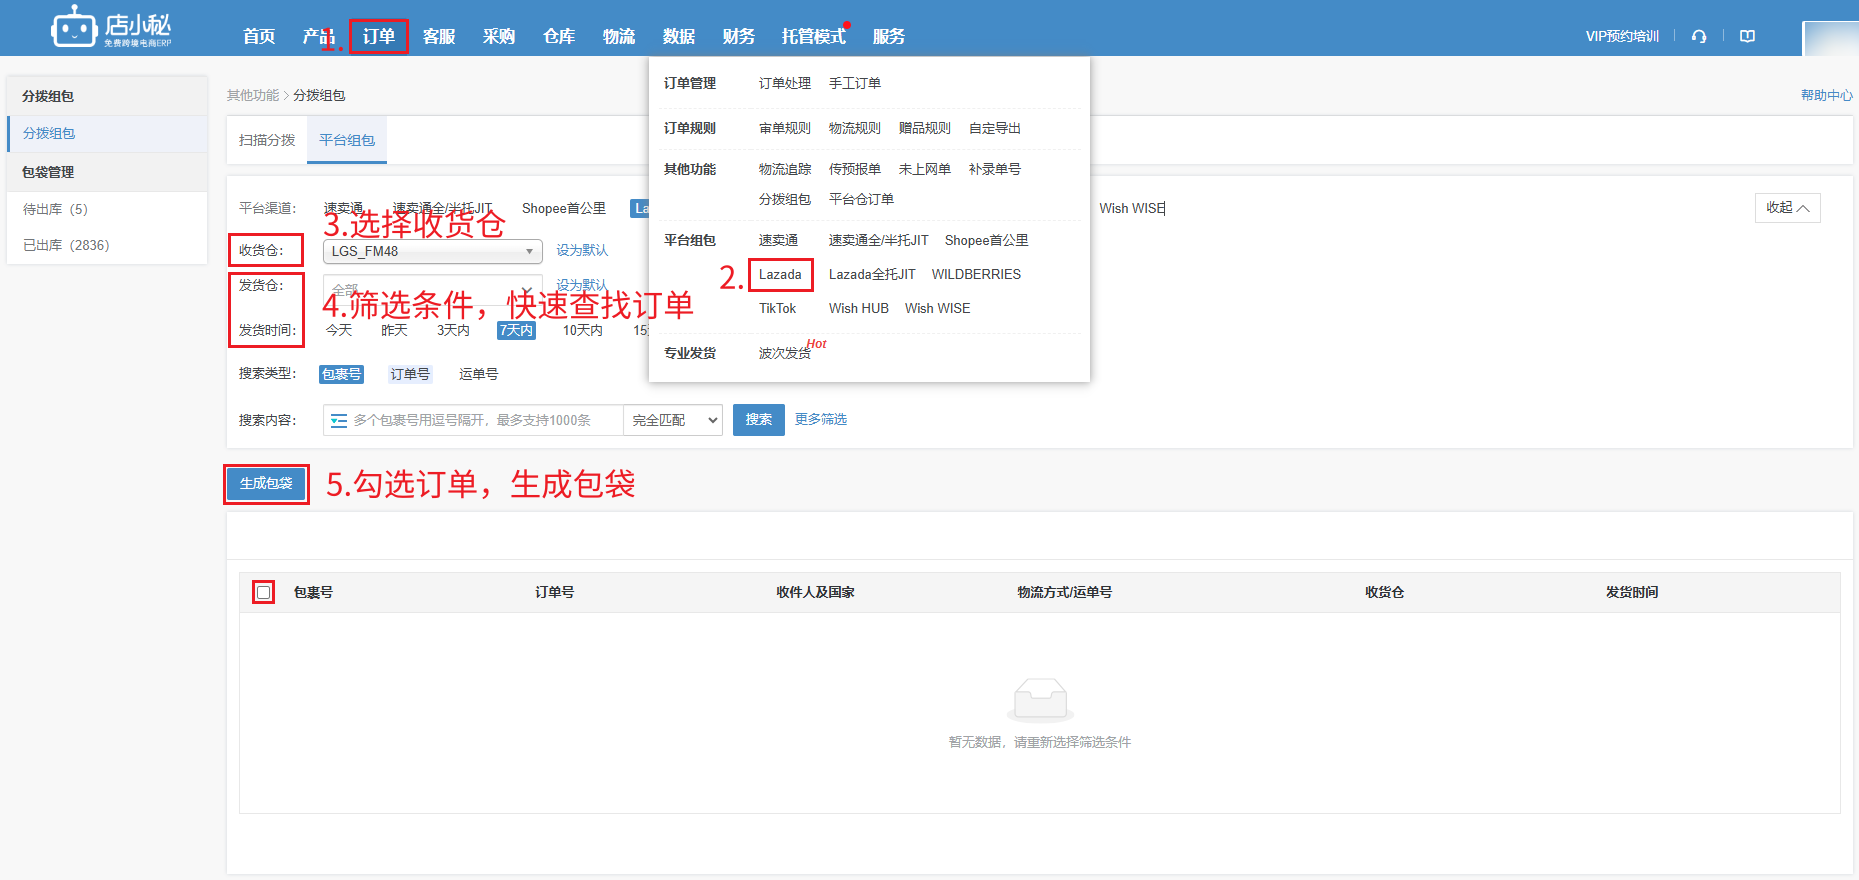
Task: Choose Lazada under 平台组包 menu
Action: click(780, 274)
